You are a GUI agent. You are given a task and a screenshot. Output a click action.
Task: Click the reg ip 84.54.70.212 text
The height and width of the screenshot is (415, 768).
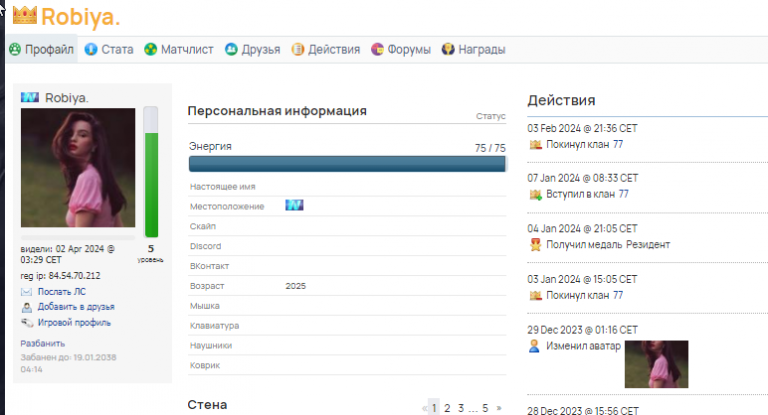[x=60, y=276]
